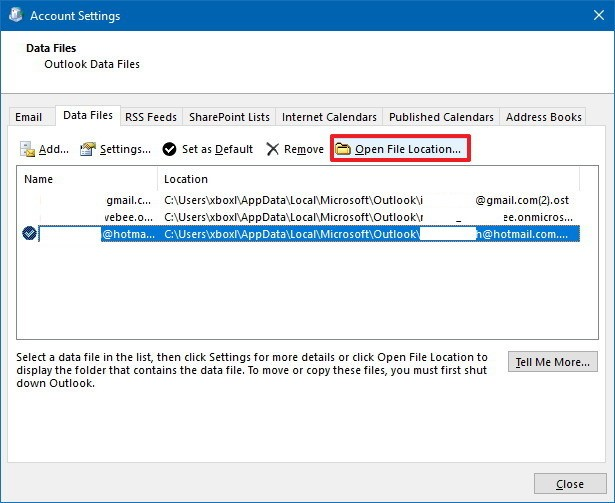615x503 pixels.
Task: Click the gmail.com(2).ost location path
Action: (x=366, y=200)
